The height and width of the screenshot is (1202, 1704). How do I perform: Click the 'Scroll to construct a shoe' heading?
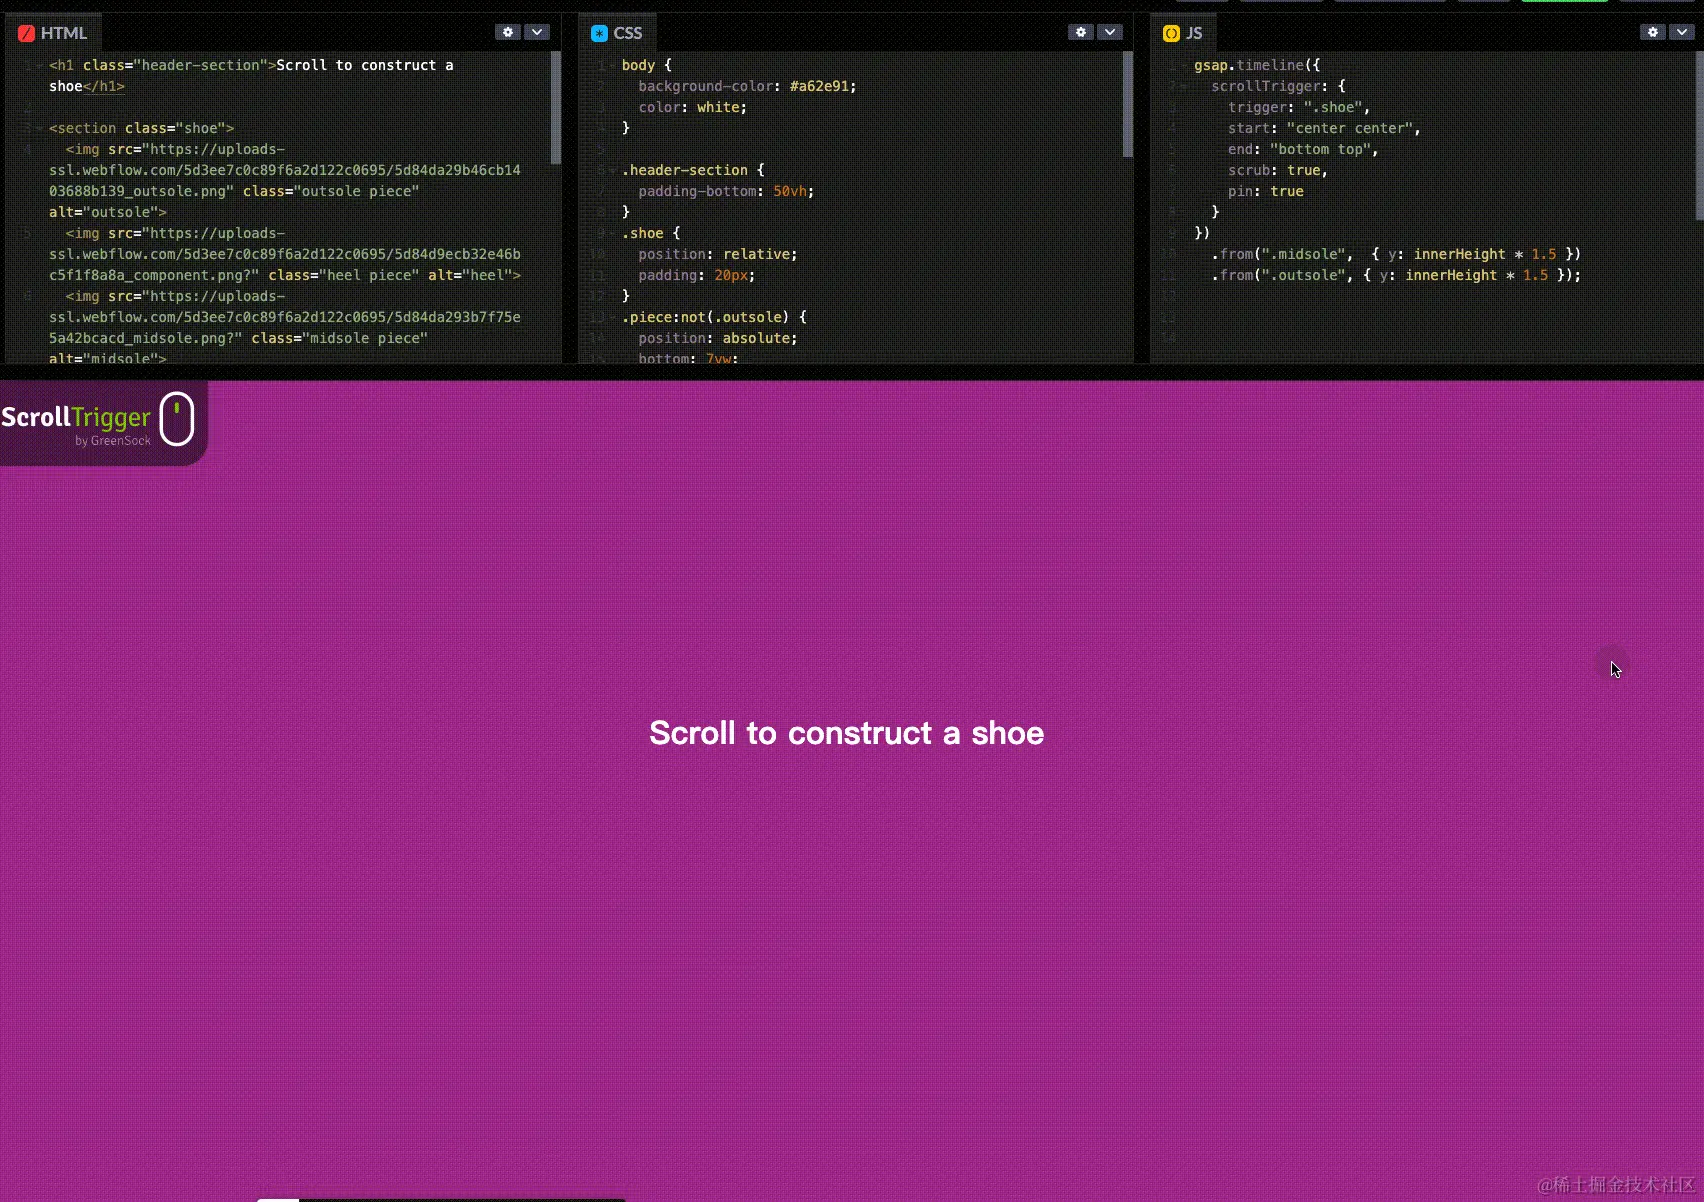846,732
